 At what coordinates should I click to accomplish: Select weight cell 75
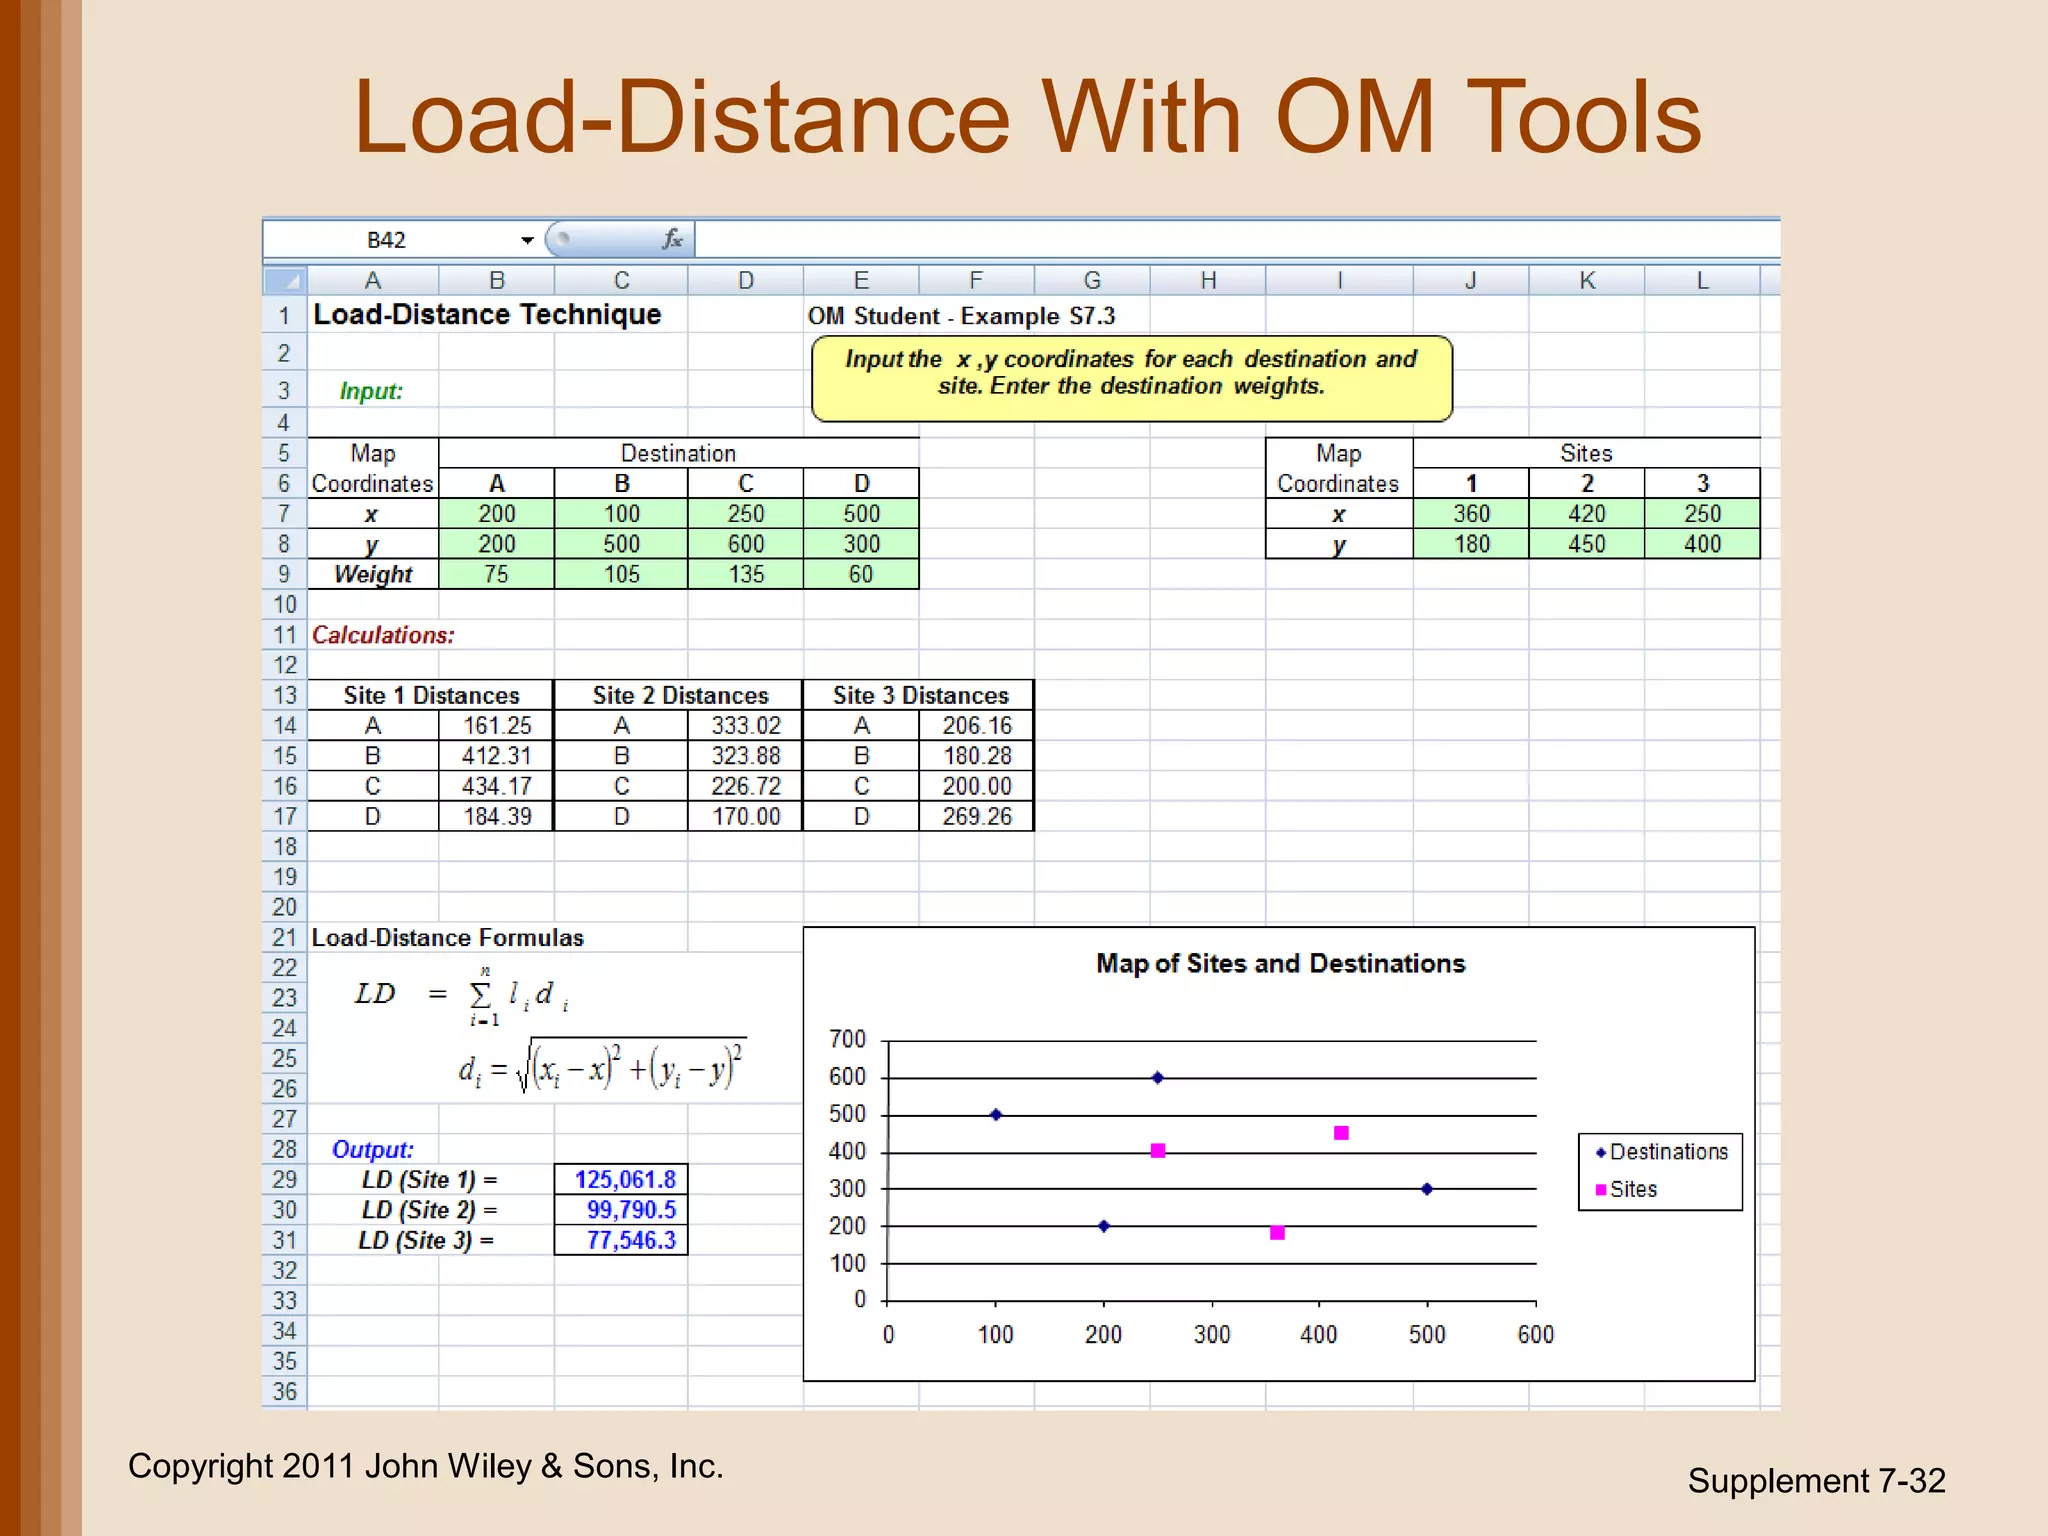497,574
